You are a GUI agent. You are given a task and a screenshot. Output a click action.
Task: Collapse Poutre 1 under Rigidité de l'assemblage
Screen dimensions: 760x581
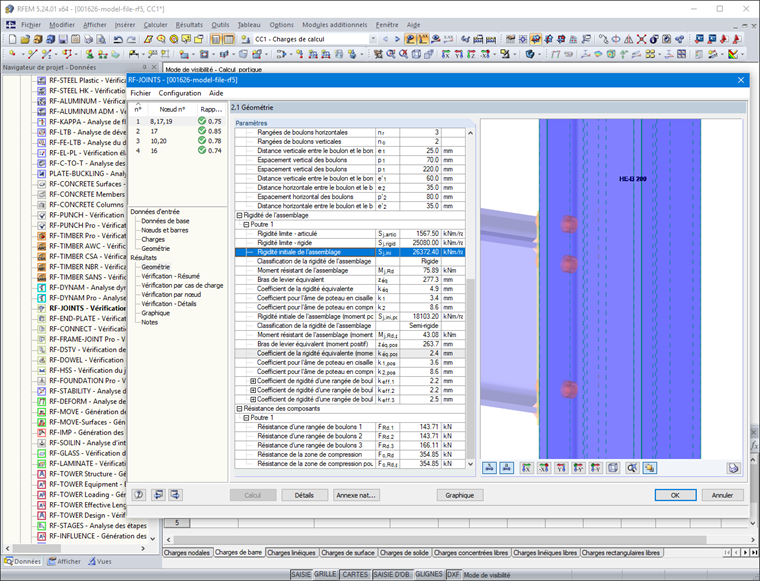246,224
